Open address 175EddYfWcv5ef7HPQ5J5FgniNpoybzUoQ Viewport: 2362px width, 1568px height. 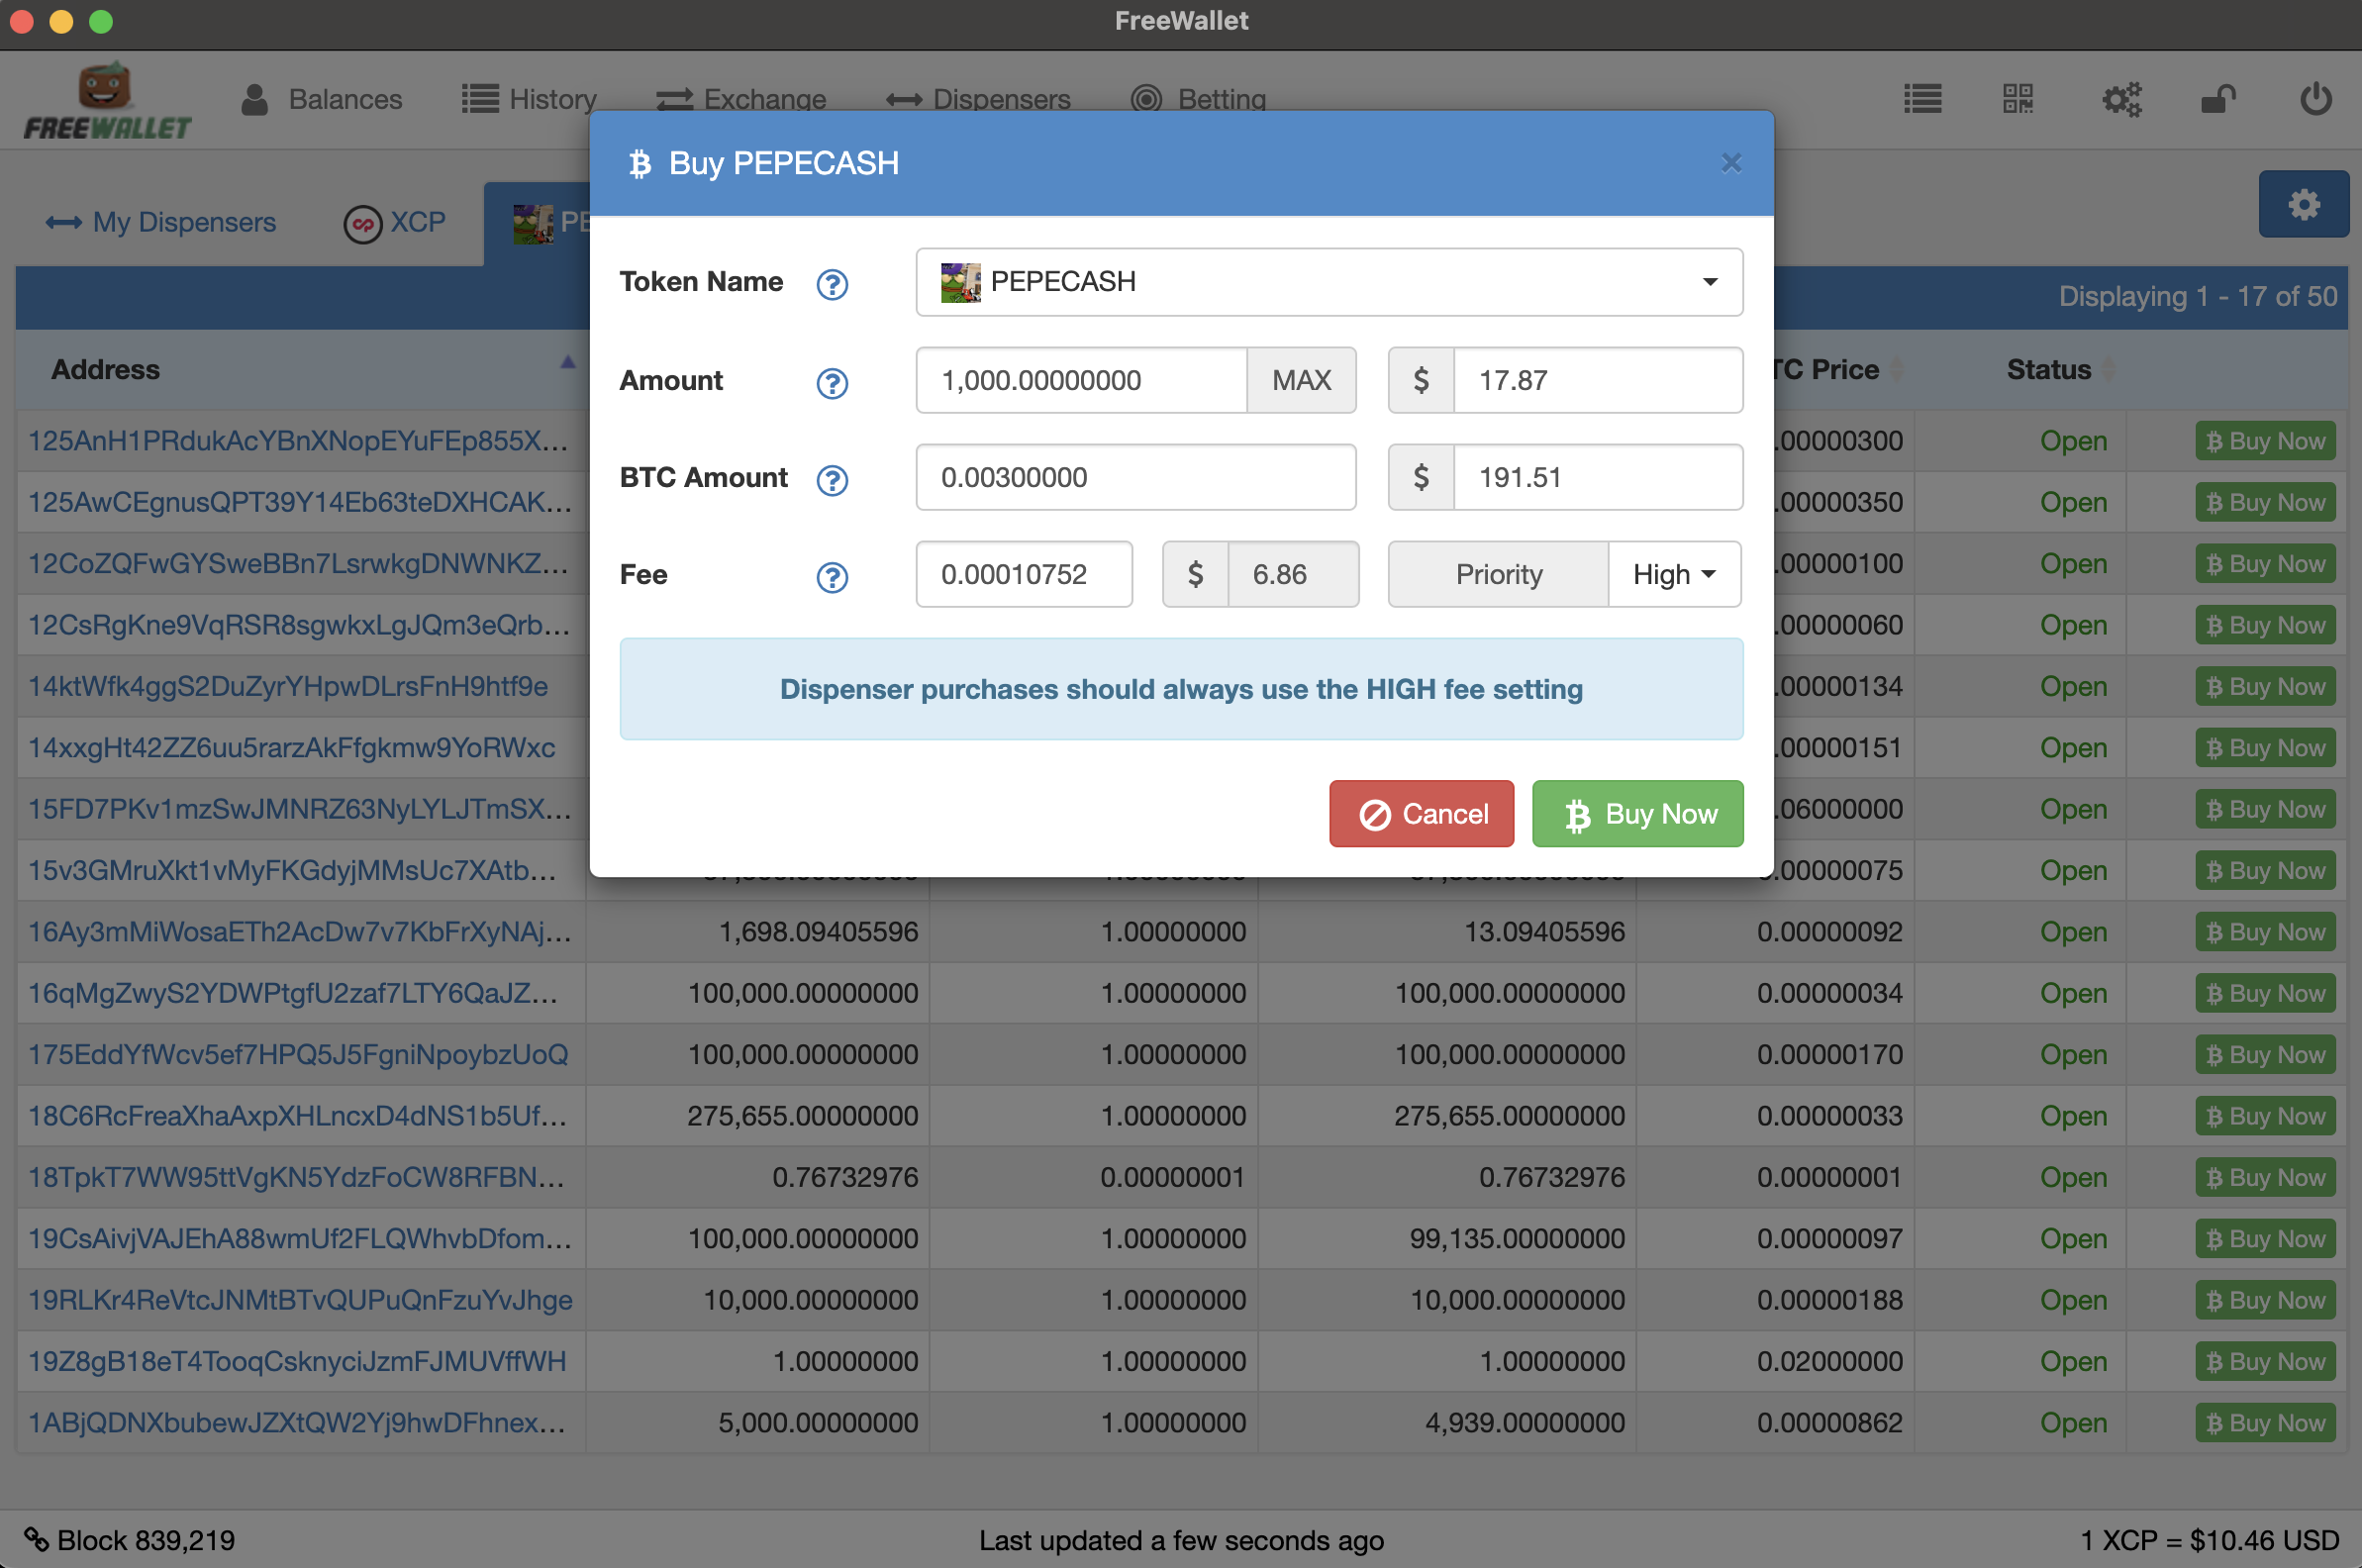point(298,1054)
